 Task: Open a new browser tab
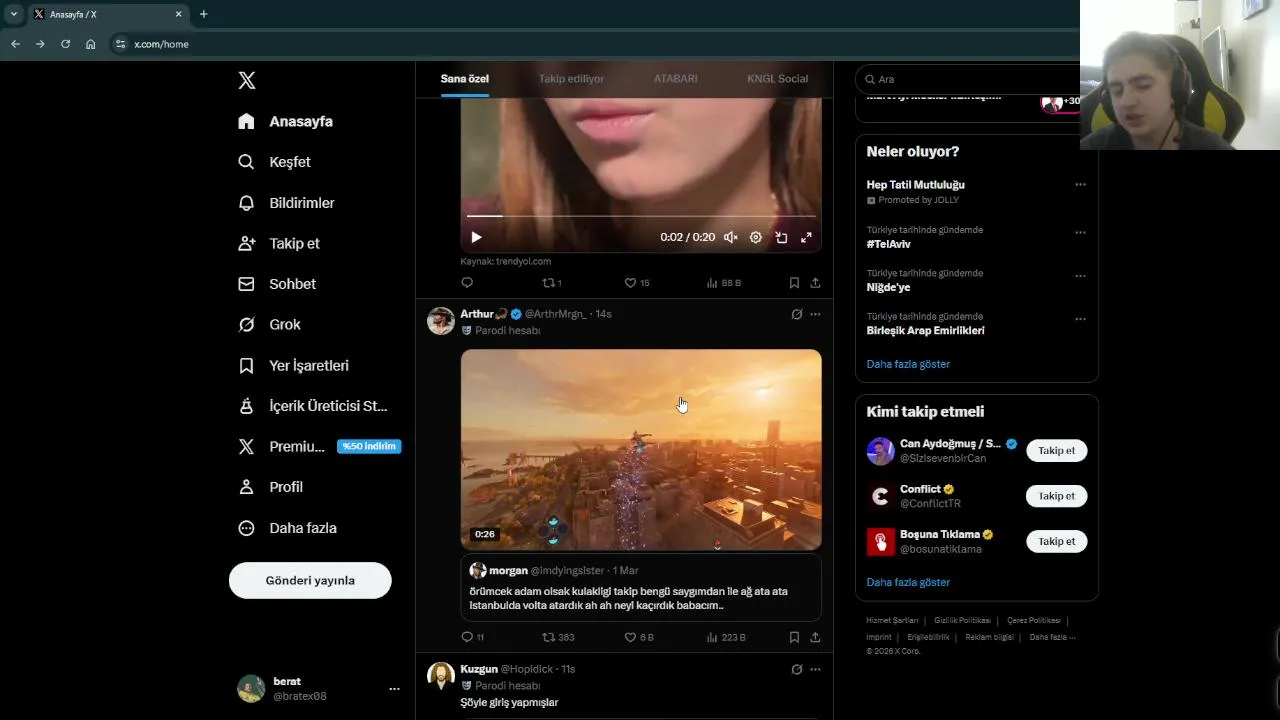click(204, 14)
